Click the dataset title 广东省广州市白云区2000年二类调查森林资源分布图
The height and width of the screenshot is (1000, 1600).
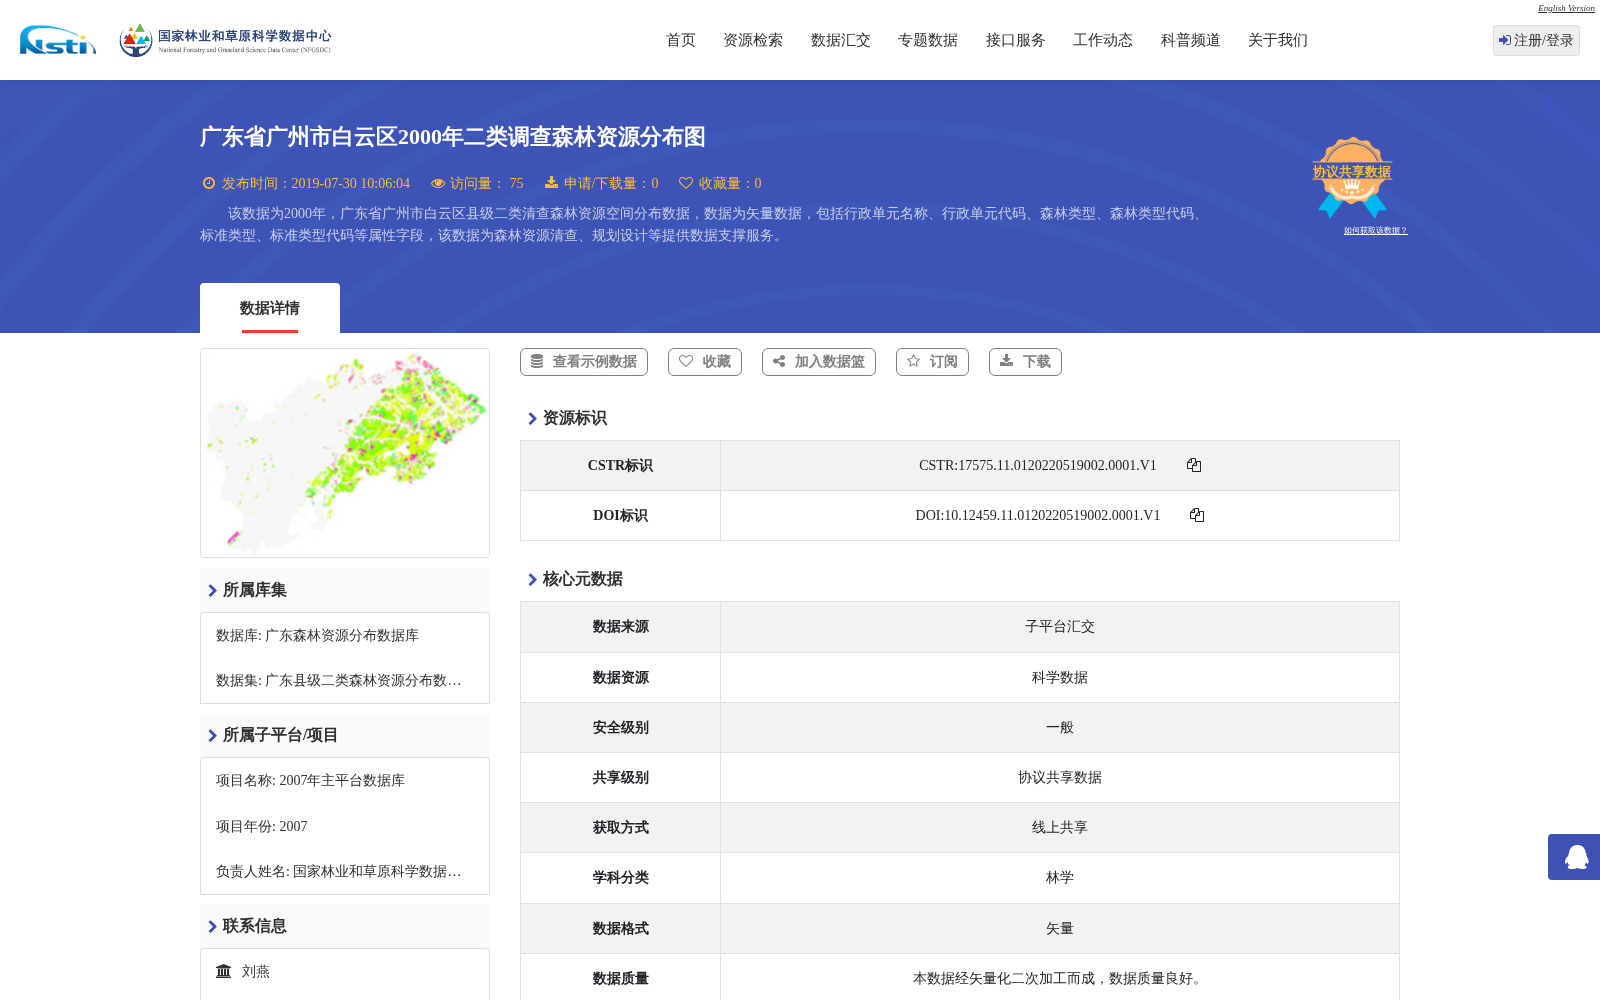click(x=453, y=137)
